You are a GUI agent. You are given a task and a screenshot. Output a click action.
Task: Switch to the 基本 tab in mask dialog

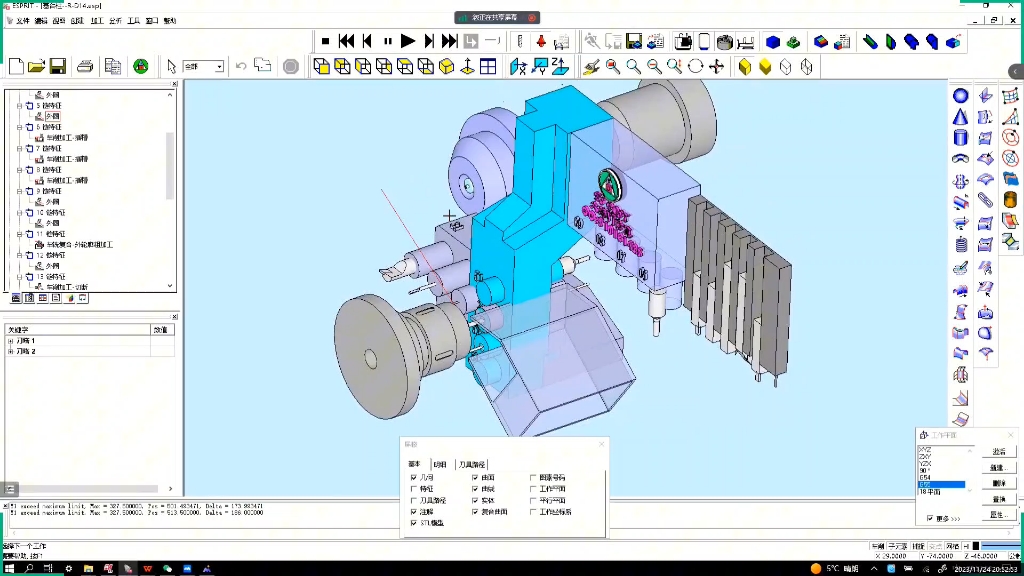pos(415,464)
